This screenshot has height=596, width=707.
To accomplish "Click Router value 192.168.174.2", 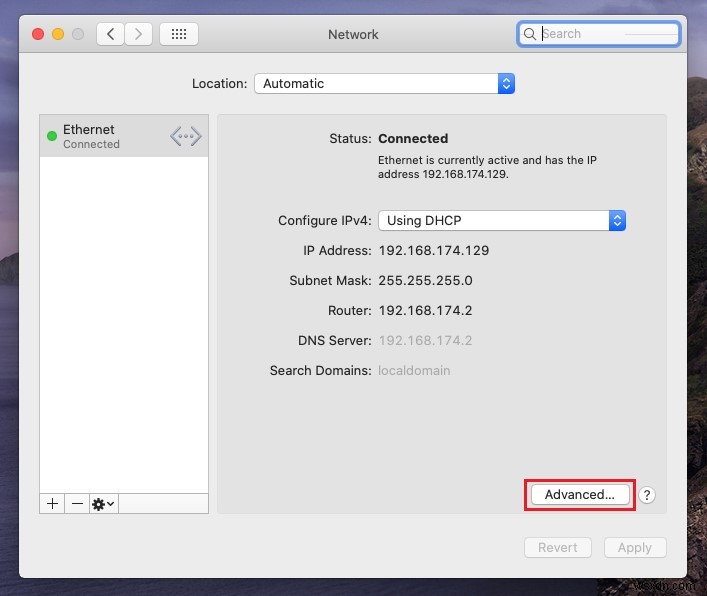I will coord(425,311).
